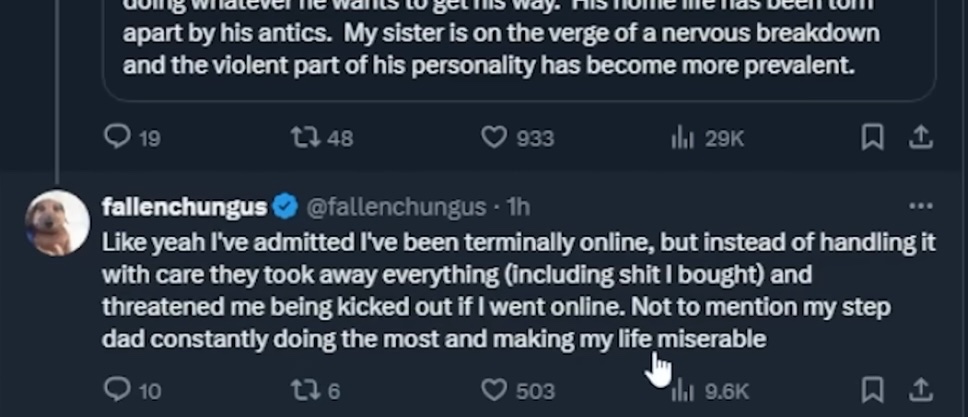The height and width of the screenshot is (417, 968).
Task: Open fallenchungus post about being terminally online
Action: click(500, 290)
